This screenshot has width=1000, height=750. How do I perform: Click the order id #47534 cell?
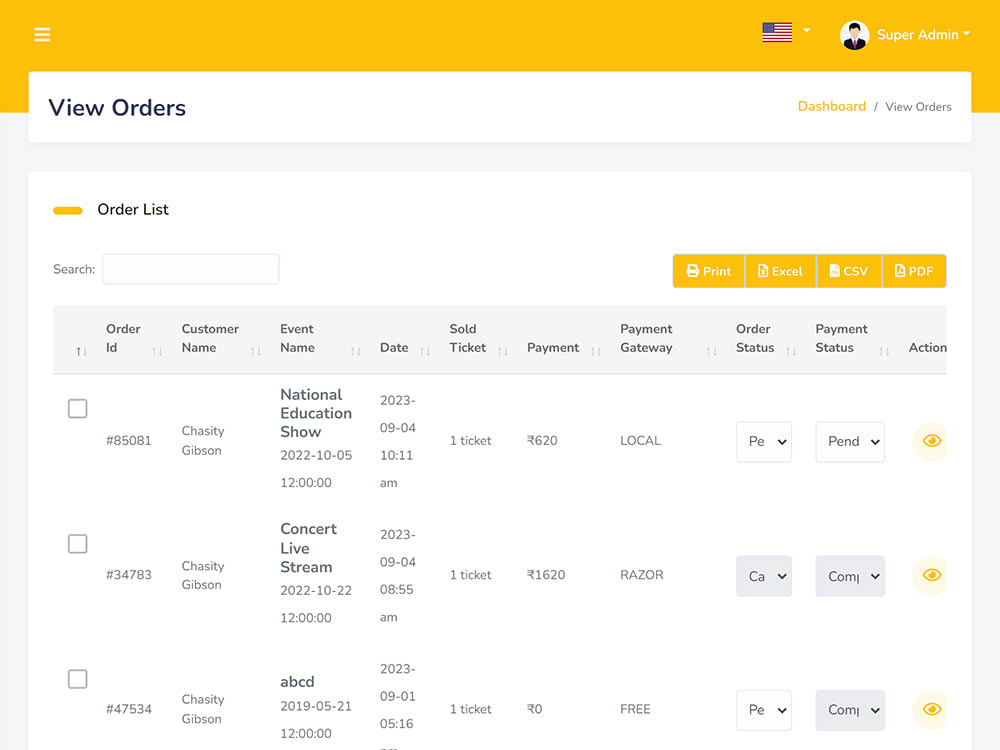129,709
